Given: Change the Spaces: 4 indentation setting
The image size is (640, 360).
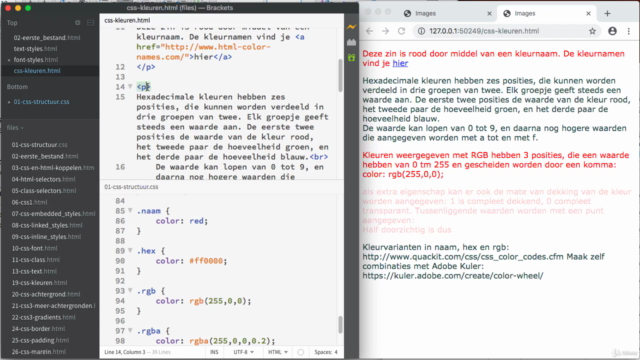Looking at the screenshot, I should (326, 352).
